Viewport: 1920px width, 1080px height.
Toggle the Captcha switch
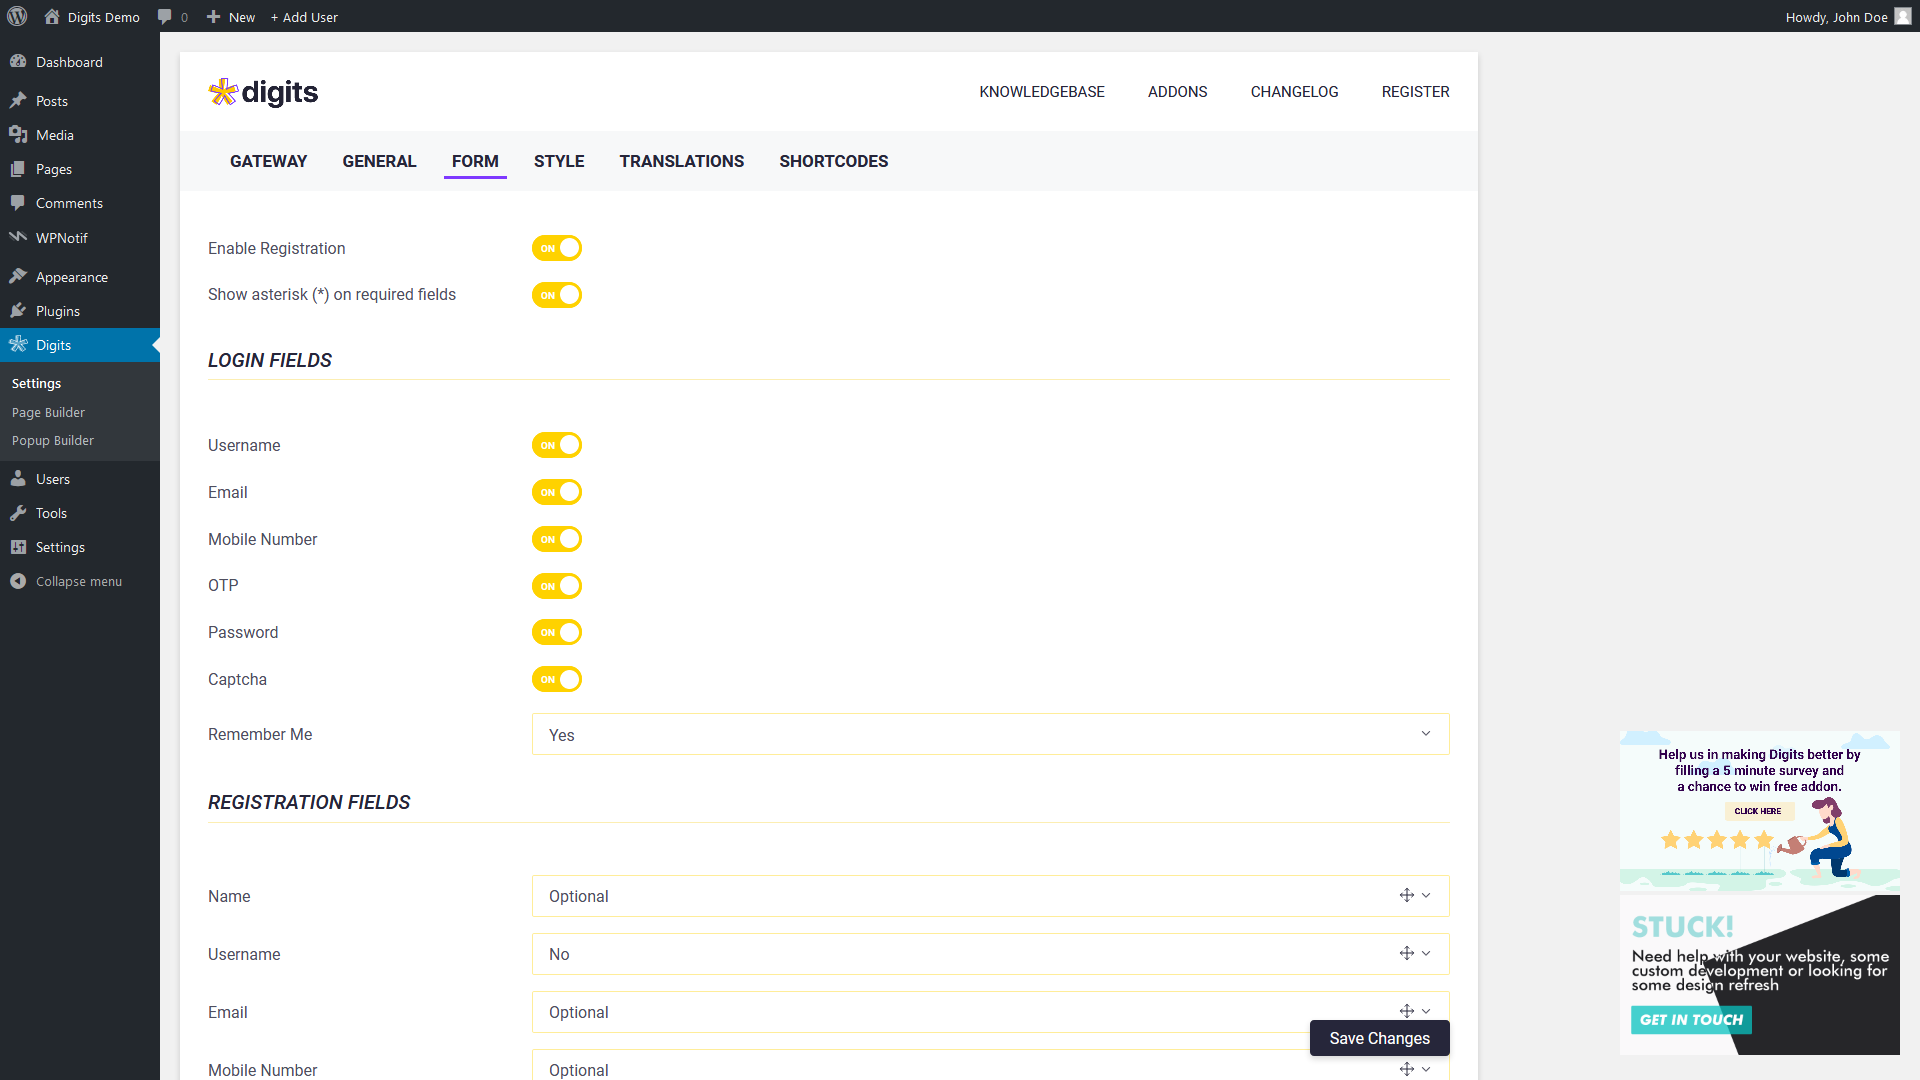coord(557,679)
